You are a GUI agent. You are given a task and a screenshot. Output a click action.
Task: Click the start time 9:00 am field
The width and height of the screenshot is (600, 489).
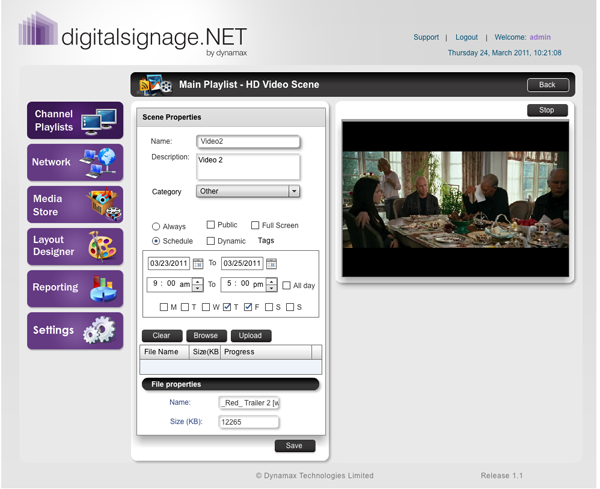170,284
